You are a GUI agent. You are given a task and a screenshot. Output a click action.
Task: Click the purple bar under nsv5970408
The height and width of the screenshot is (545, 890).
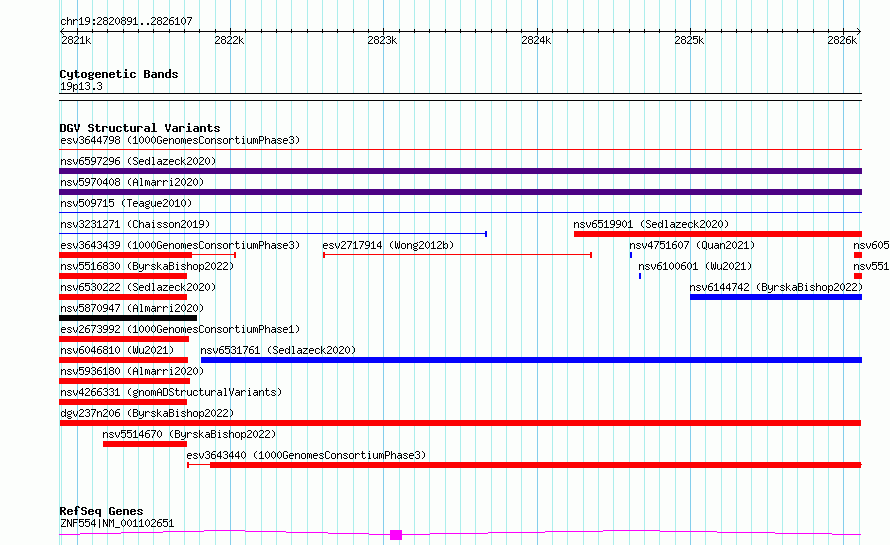tap(460, 192)
